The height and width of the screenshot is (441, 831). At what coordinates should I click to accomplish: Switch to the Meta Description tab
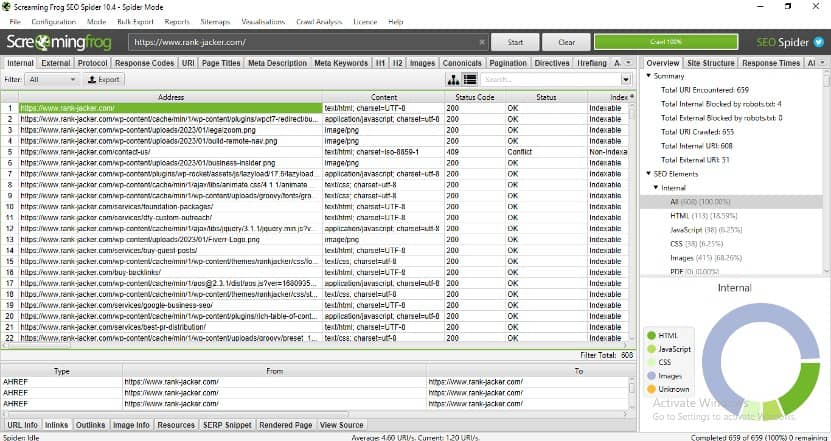[x=278, y=63]
